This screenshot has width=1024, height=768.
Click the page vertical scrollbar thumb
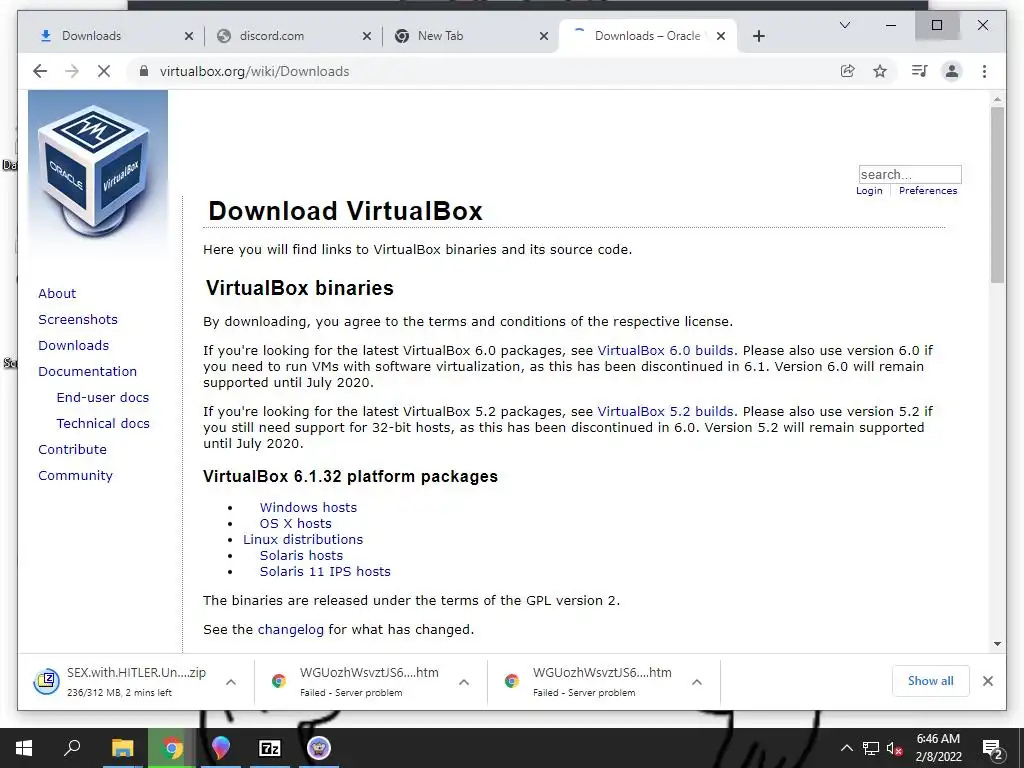[x=997, y=195]
